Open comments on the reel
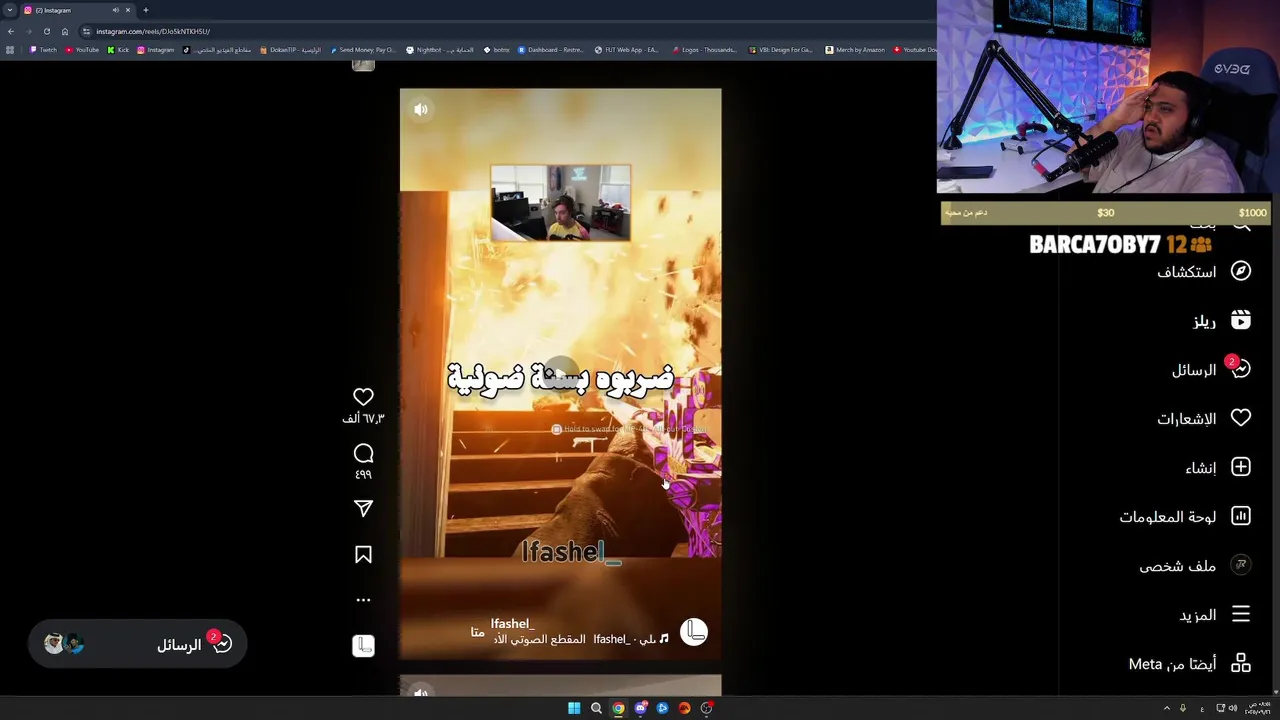 click(363, 454)
